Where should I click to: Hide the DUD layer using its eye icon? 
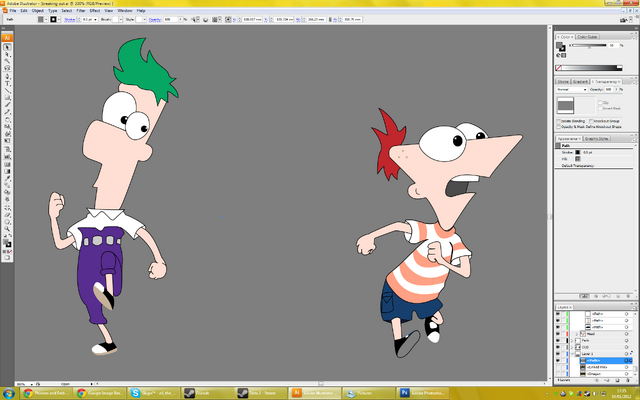point(558,347)
